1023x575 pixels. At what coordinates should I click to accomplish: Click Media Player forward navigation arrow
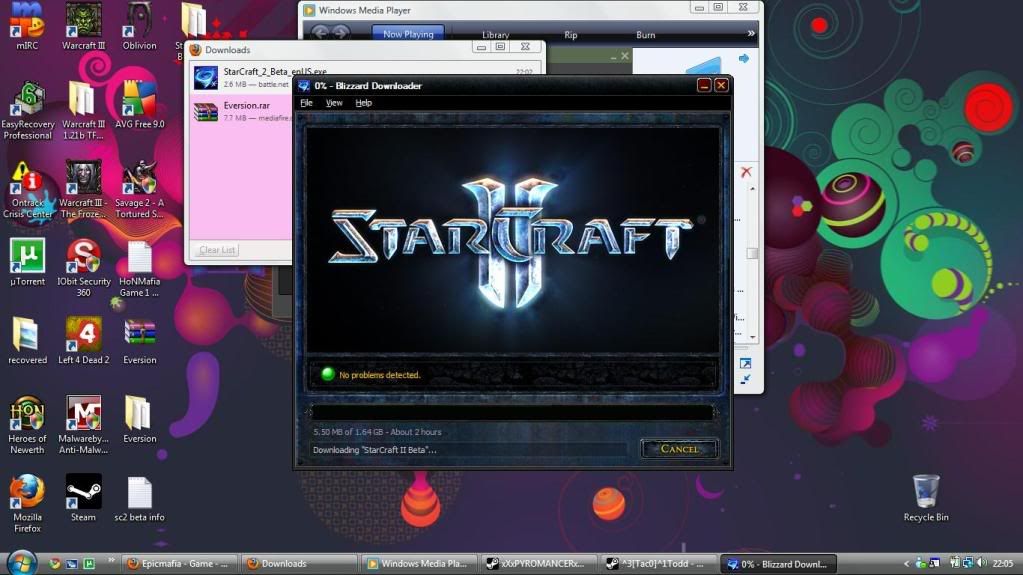[x=341, y=32]
